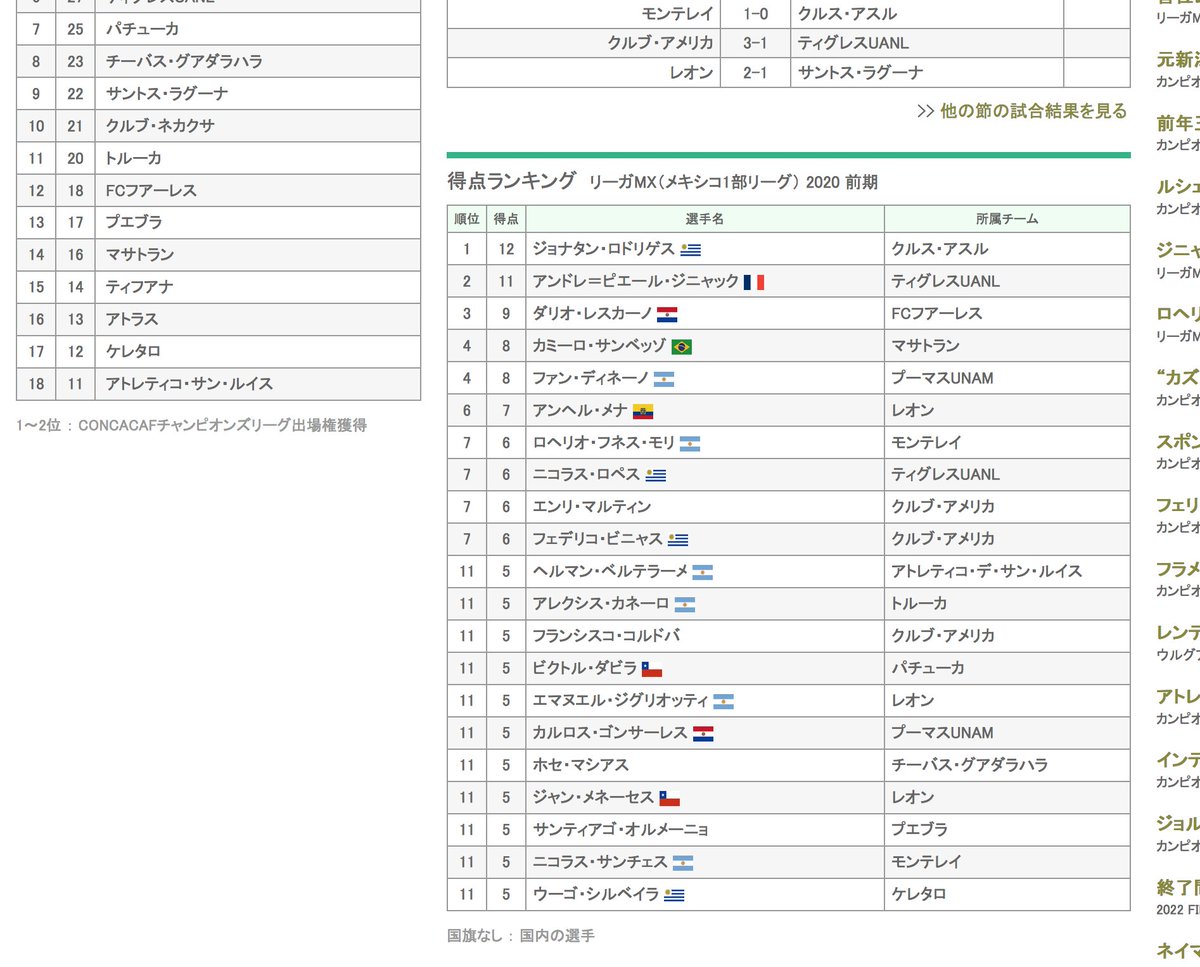Click Argentina flag beside ロヘリオ・フネス・モリ
The width and height of the screenshot is (1200, 967).
(689, 443)
